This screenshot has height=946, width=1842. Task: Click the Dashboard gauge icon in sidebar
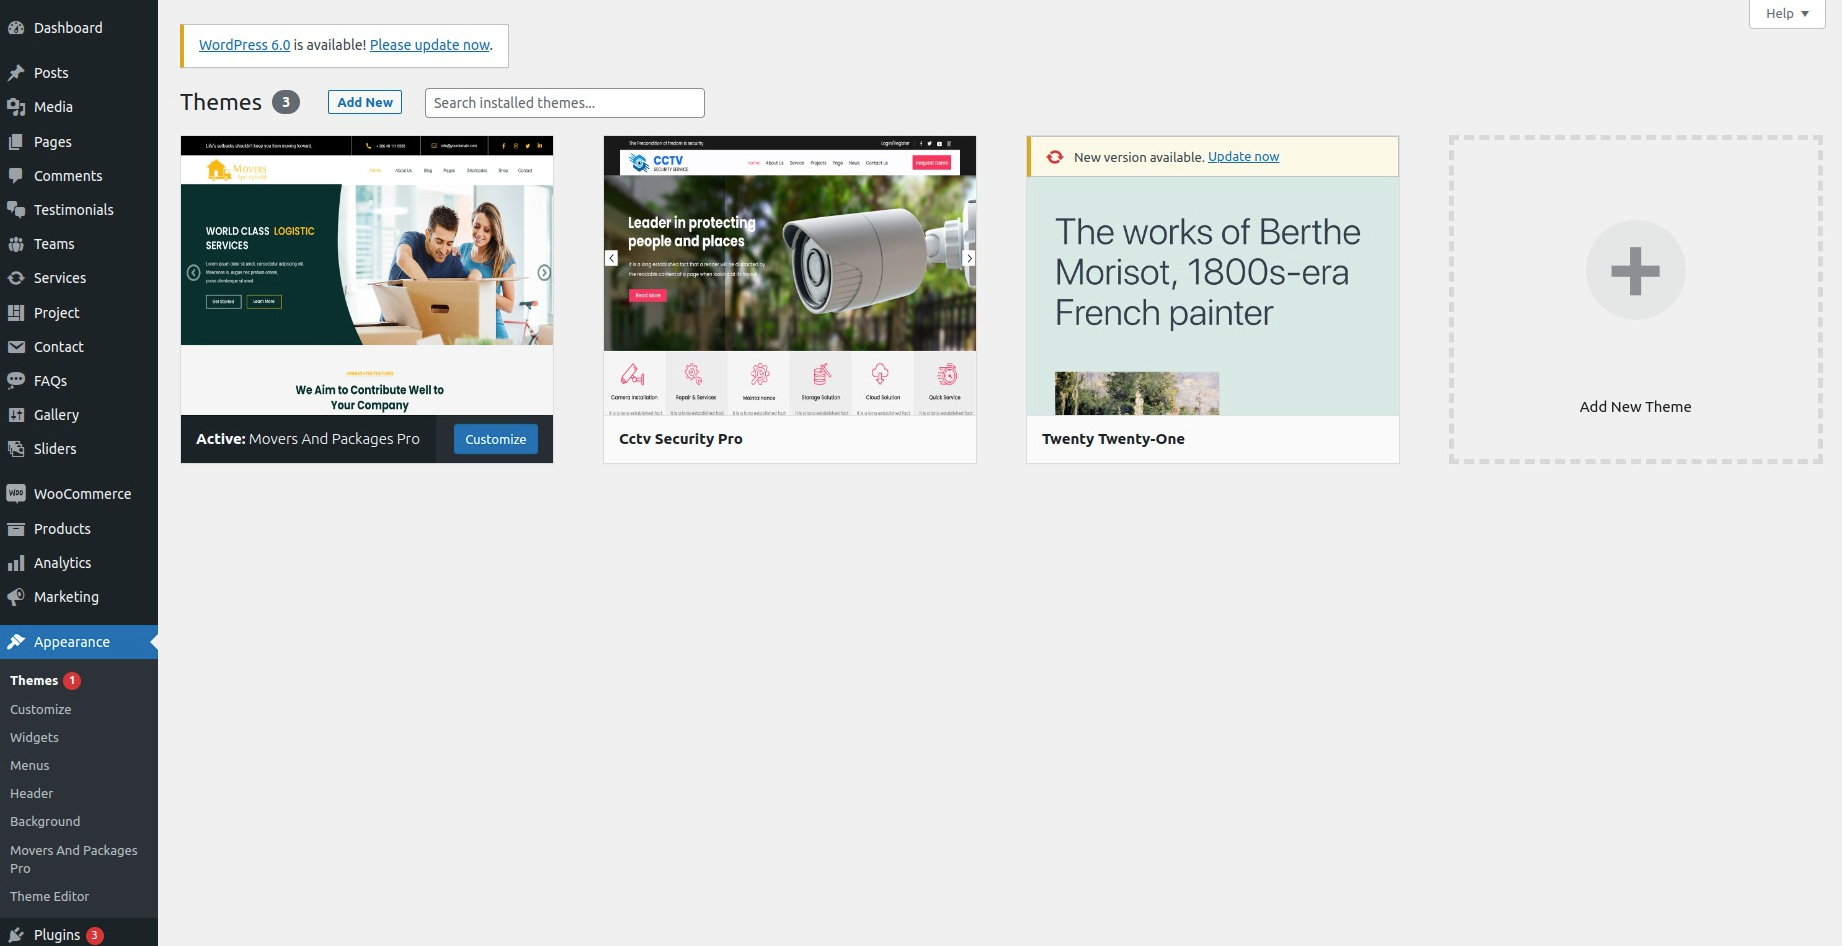tap(16, 28)
